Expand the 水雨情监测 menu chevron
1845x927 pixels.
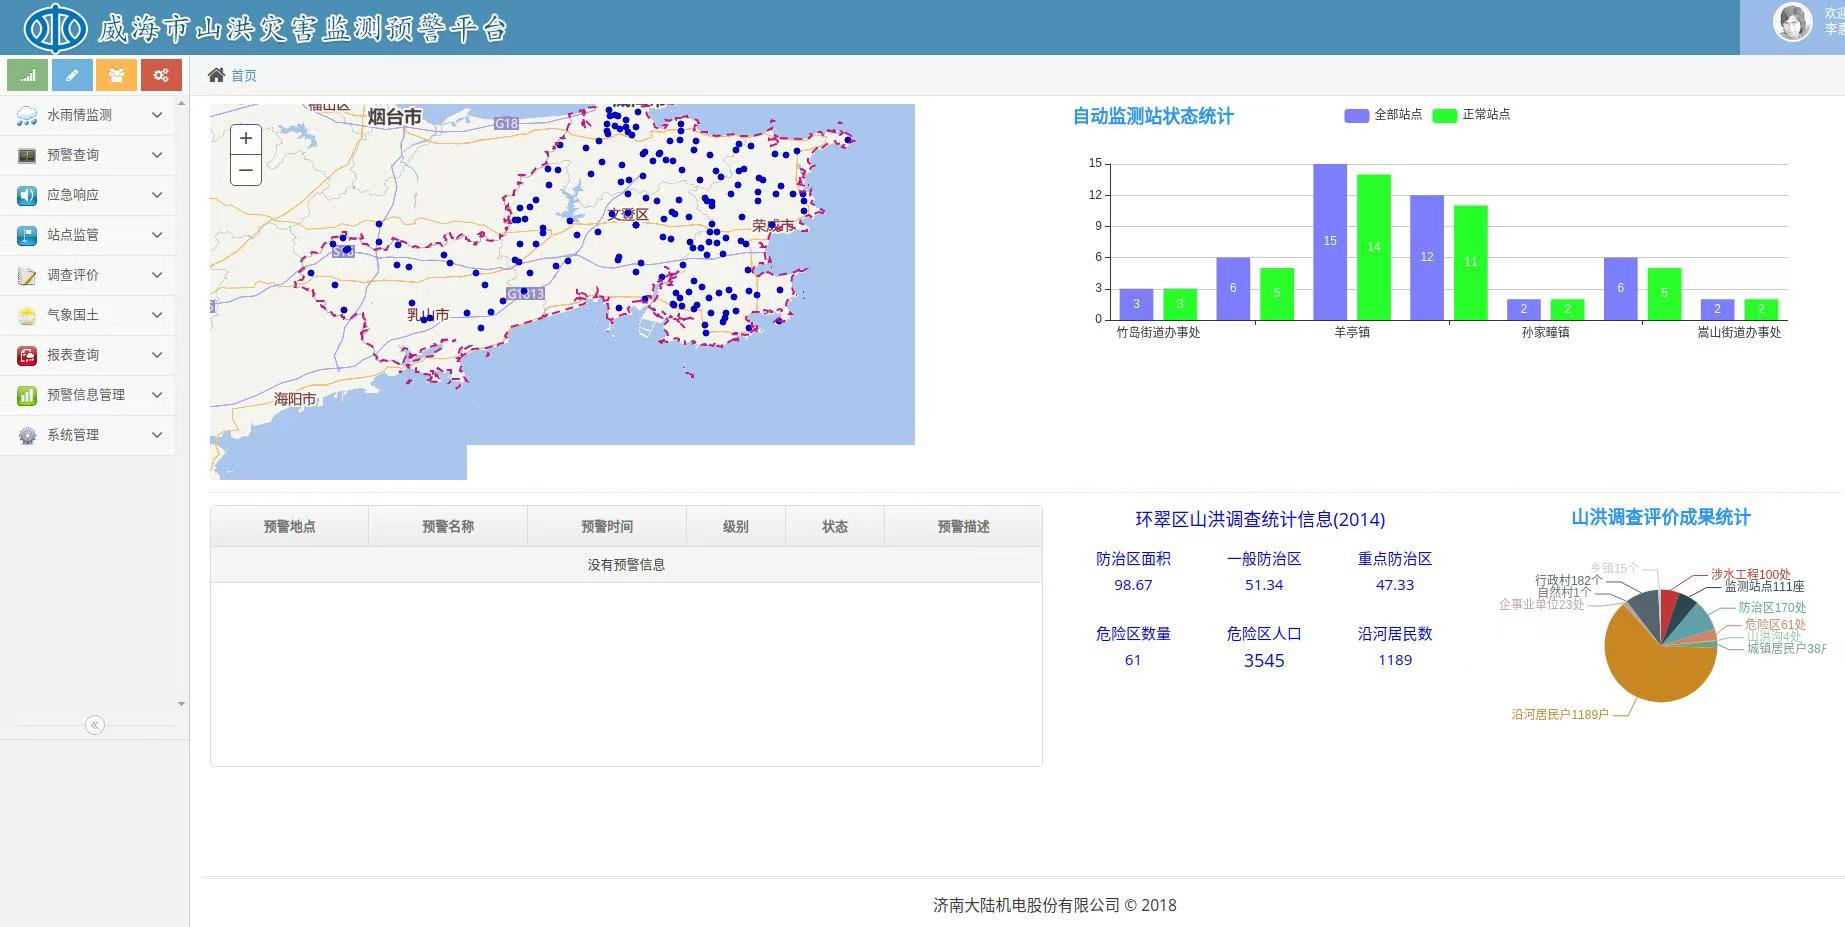click(x=157, y=115)
